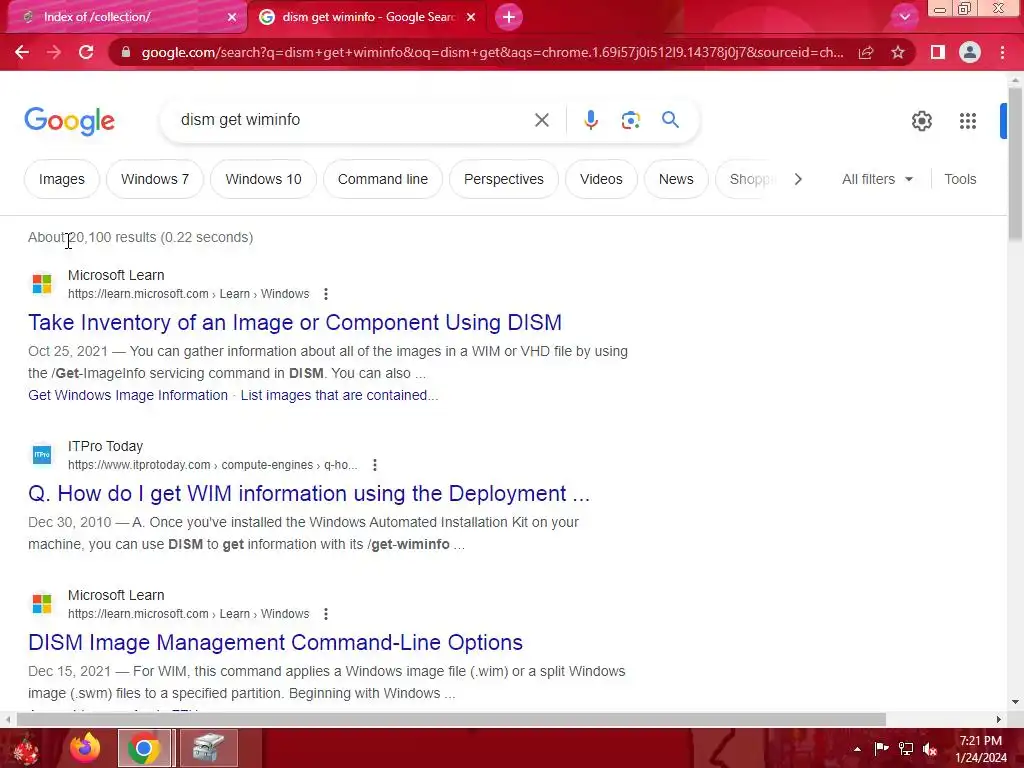
Task: Open 'Take Inventory of an Image' result
Action: pos(295,323)
